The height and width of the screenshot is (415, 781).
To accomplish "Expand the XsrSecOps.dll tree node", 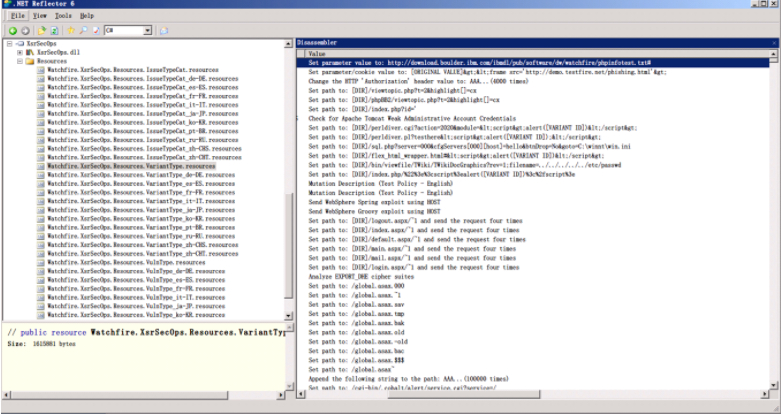I will [18, 52].
